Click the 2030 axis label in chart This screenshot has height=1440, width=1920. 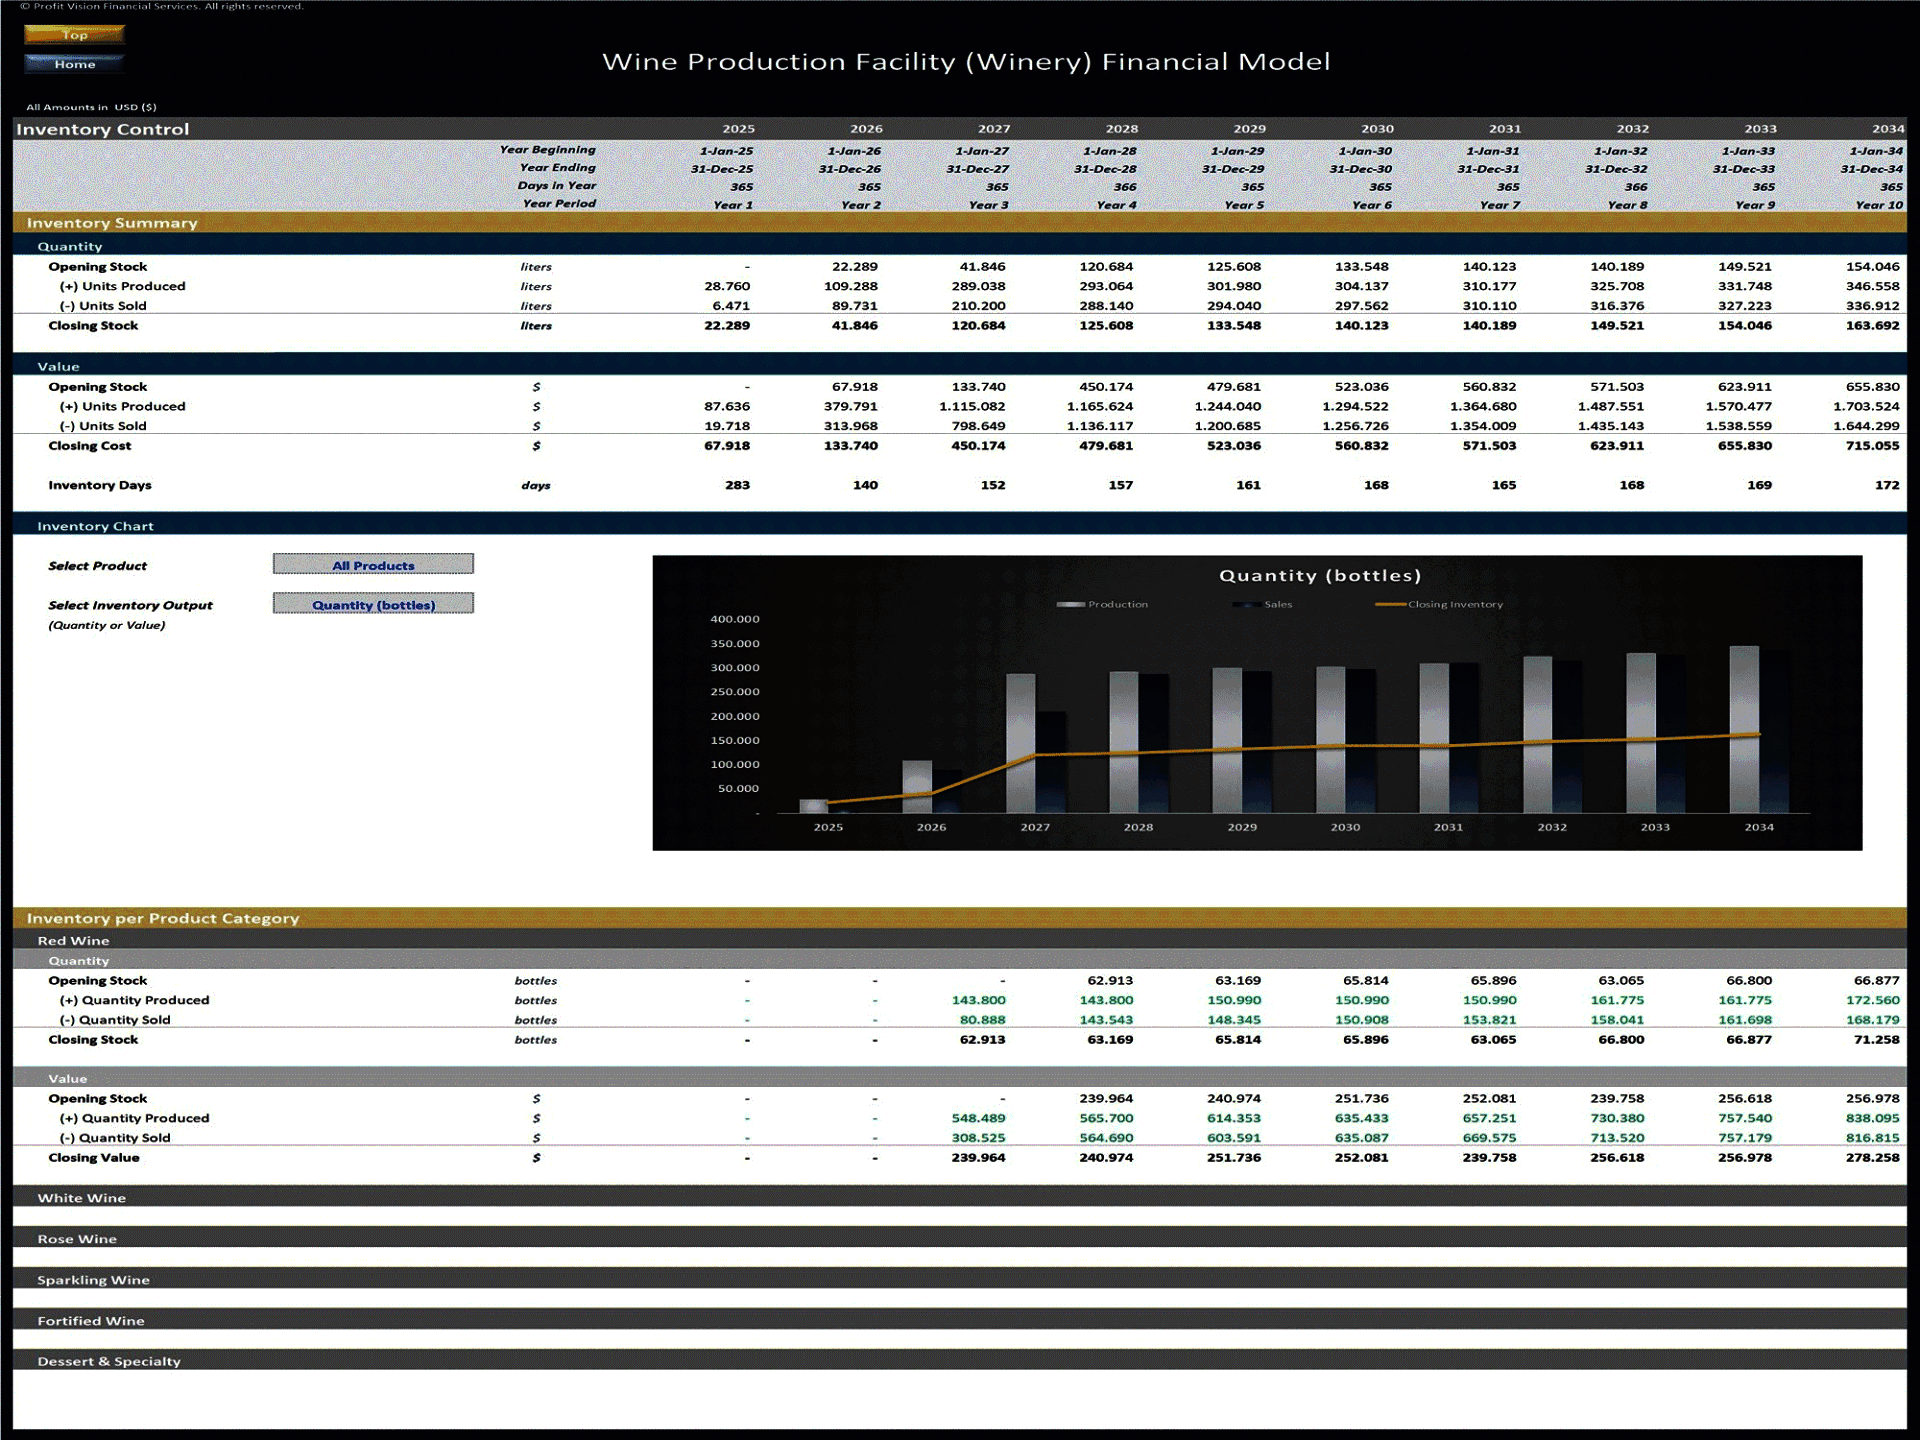pyautogui.click(x=1345, y=827)
